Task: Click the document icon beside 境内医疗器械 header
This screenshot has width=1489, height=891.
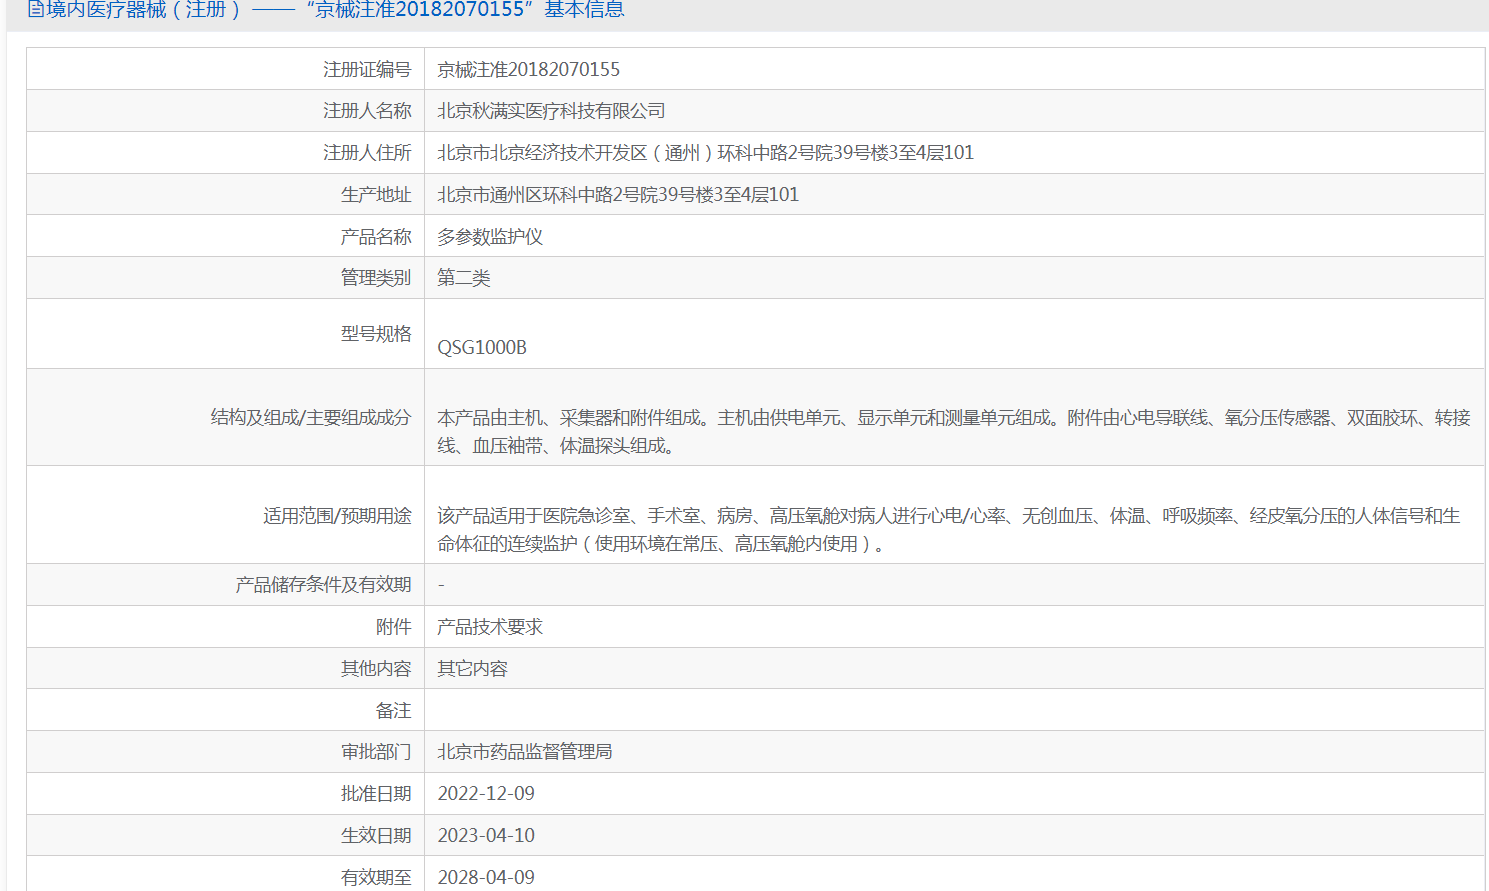Action: (36, 10)
